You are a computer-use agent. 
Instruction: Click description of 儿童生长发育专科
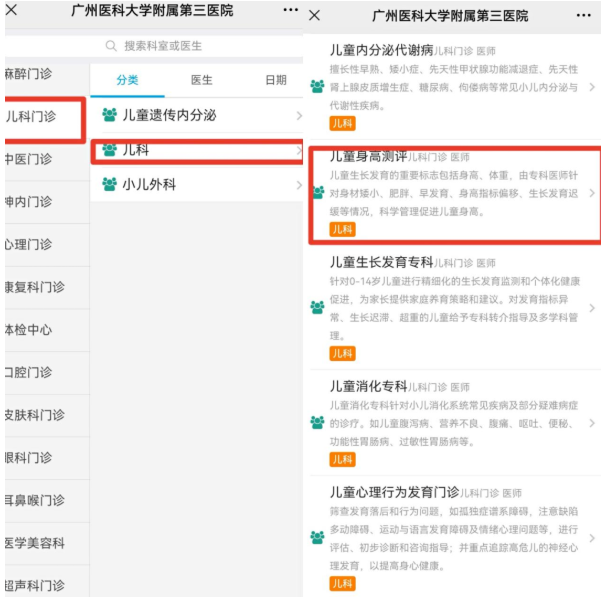[455, 309]
